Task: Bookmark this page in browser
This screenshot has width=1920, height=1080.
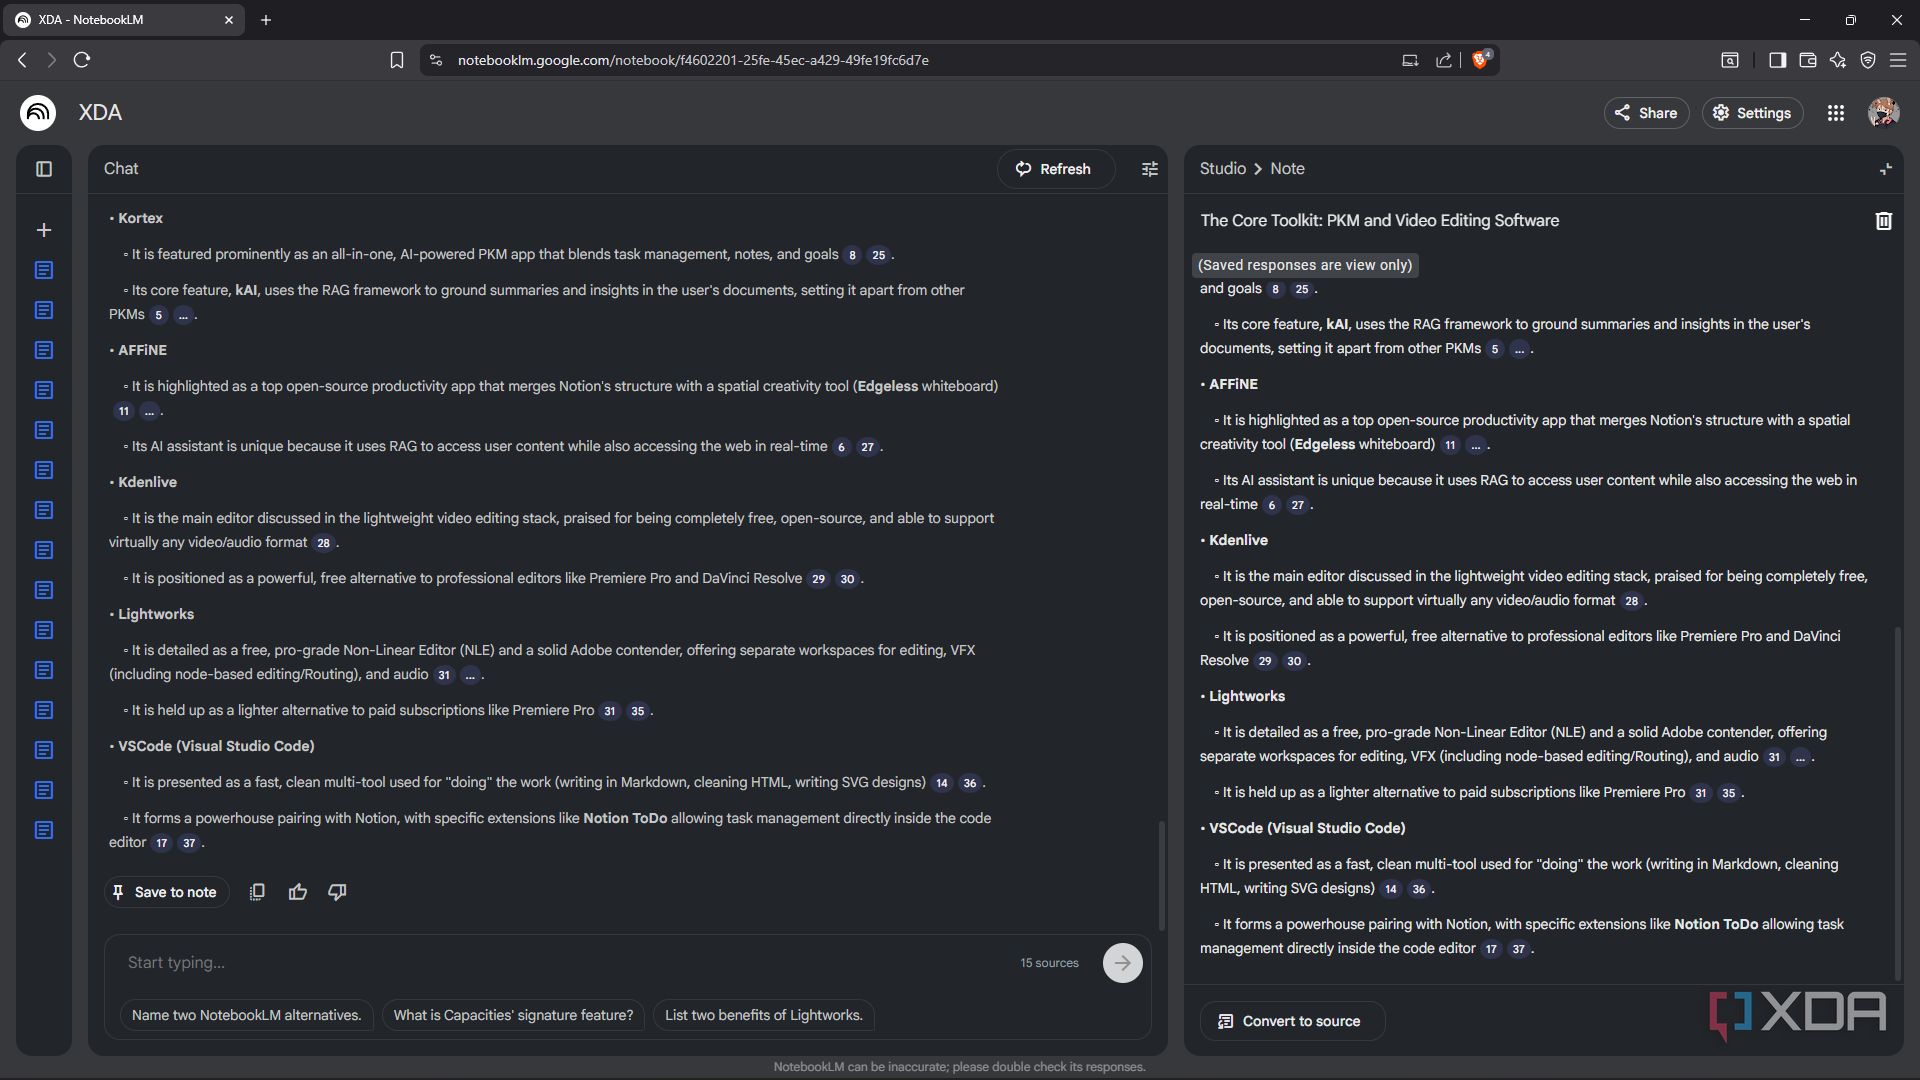Action: [397, 60]
